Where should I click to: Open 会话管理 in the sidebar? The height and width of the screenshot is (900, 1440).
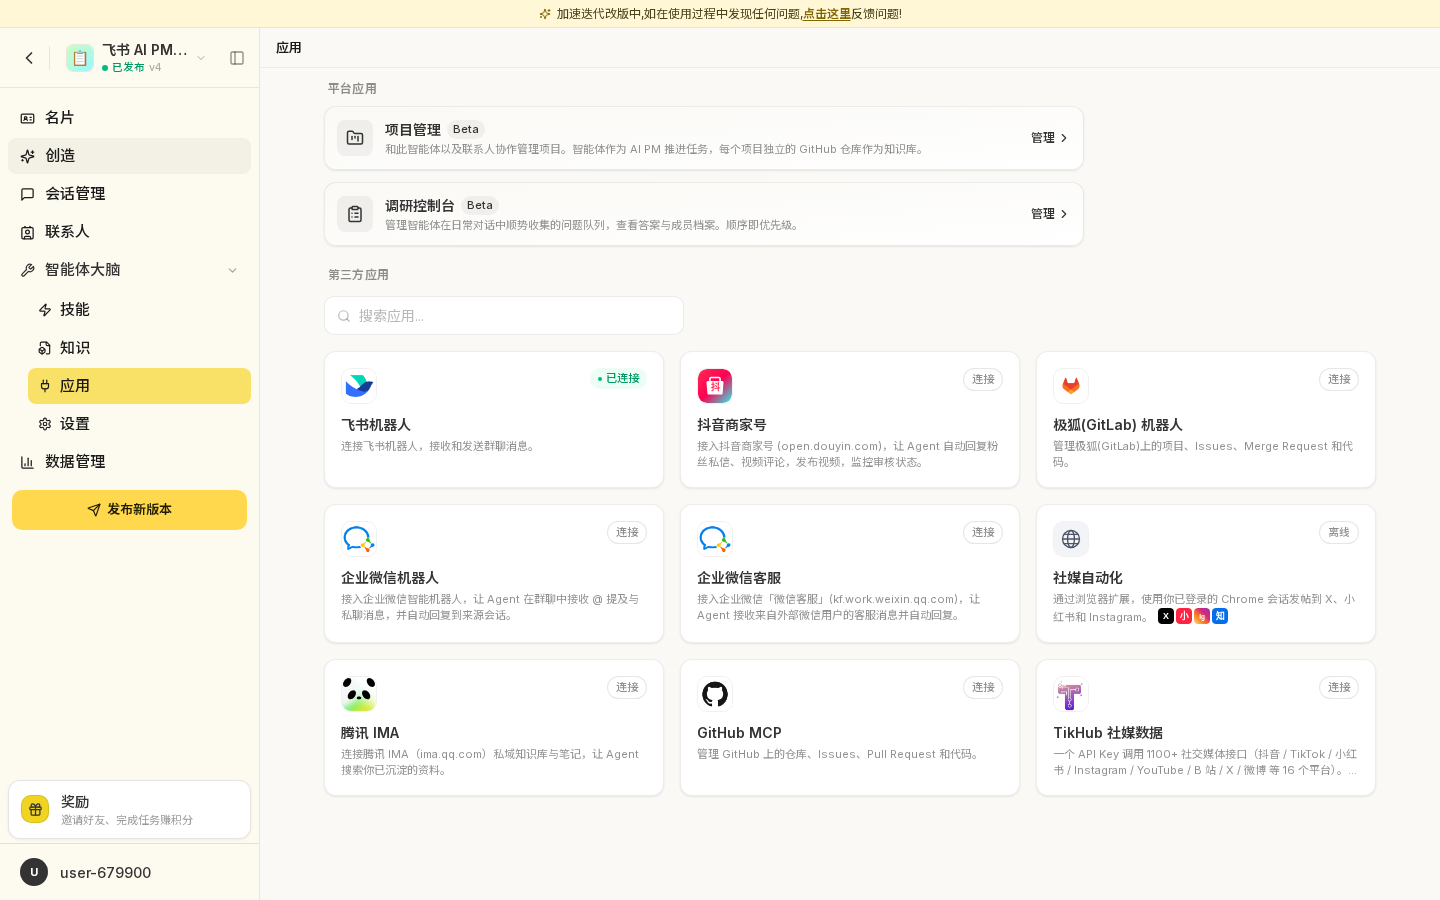click(x=129, y=194)
